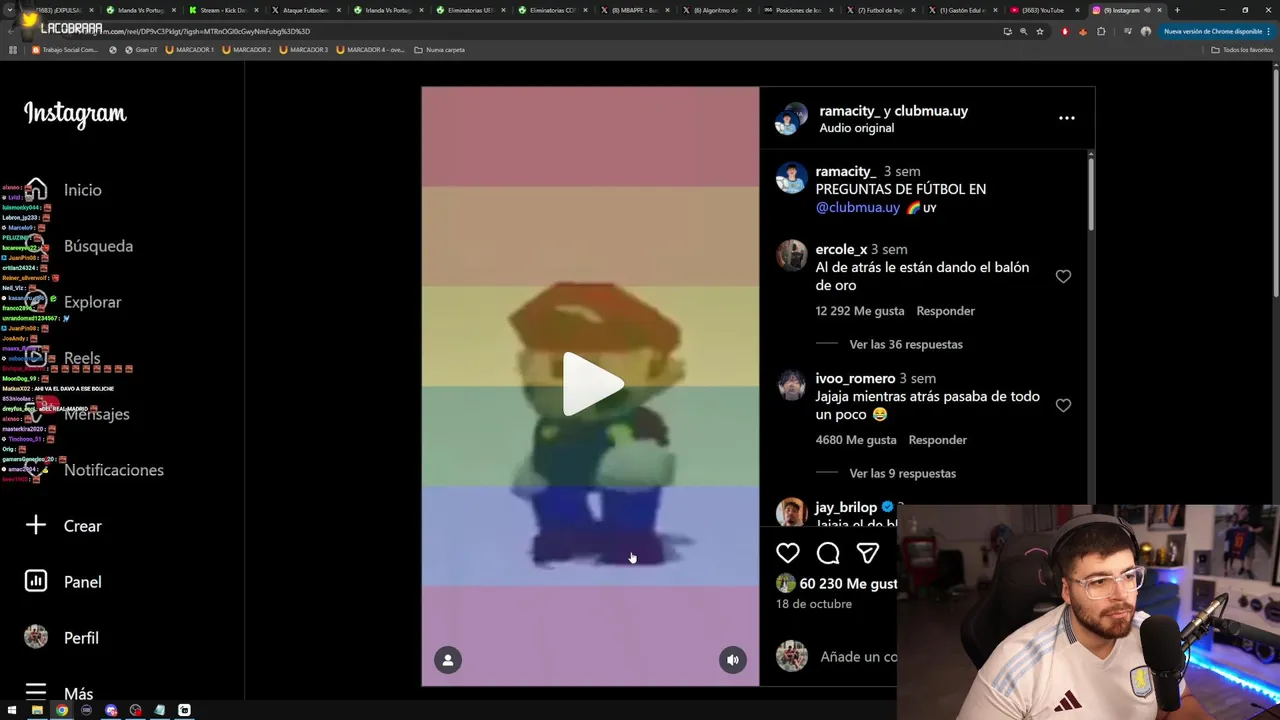Image resolution: width=1280 pixels, height=720 pixels.
Task: Like the reel with the heart icon
Action: [x=788, y=553]
